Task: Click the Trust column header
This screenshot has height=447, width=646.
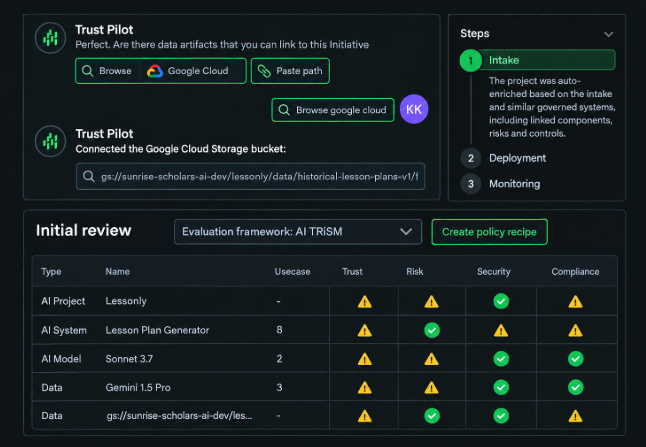Action: click(352, 271)
